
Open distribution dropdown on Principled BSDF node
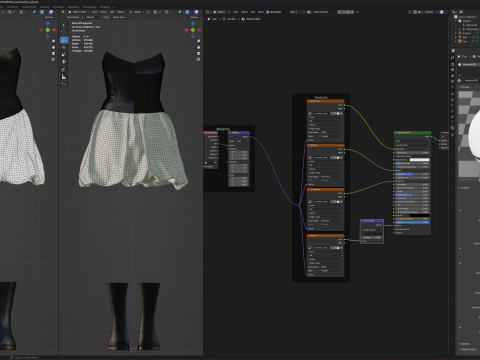(x=412, y=141)
